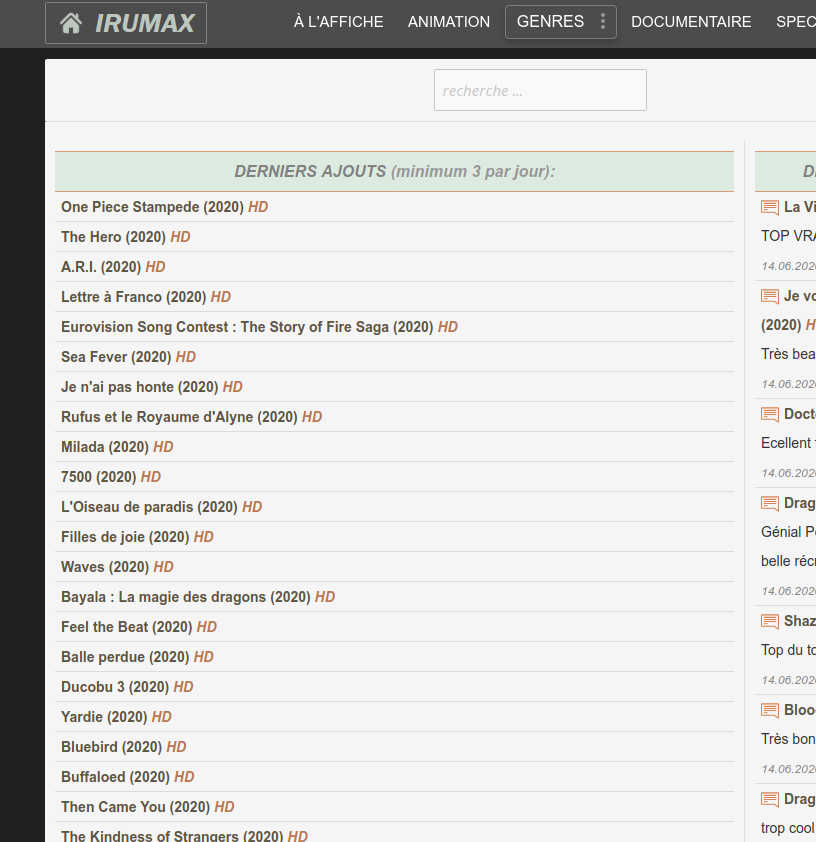Click comment icon next to La Vi
The height and width of the screenshot is (842, 816).
[x=770, y=207]
